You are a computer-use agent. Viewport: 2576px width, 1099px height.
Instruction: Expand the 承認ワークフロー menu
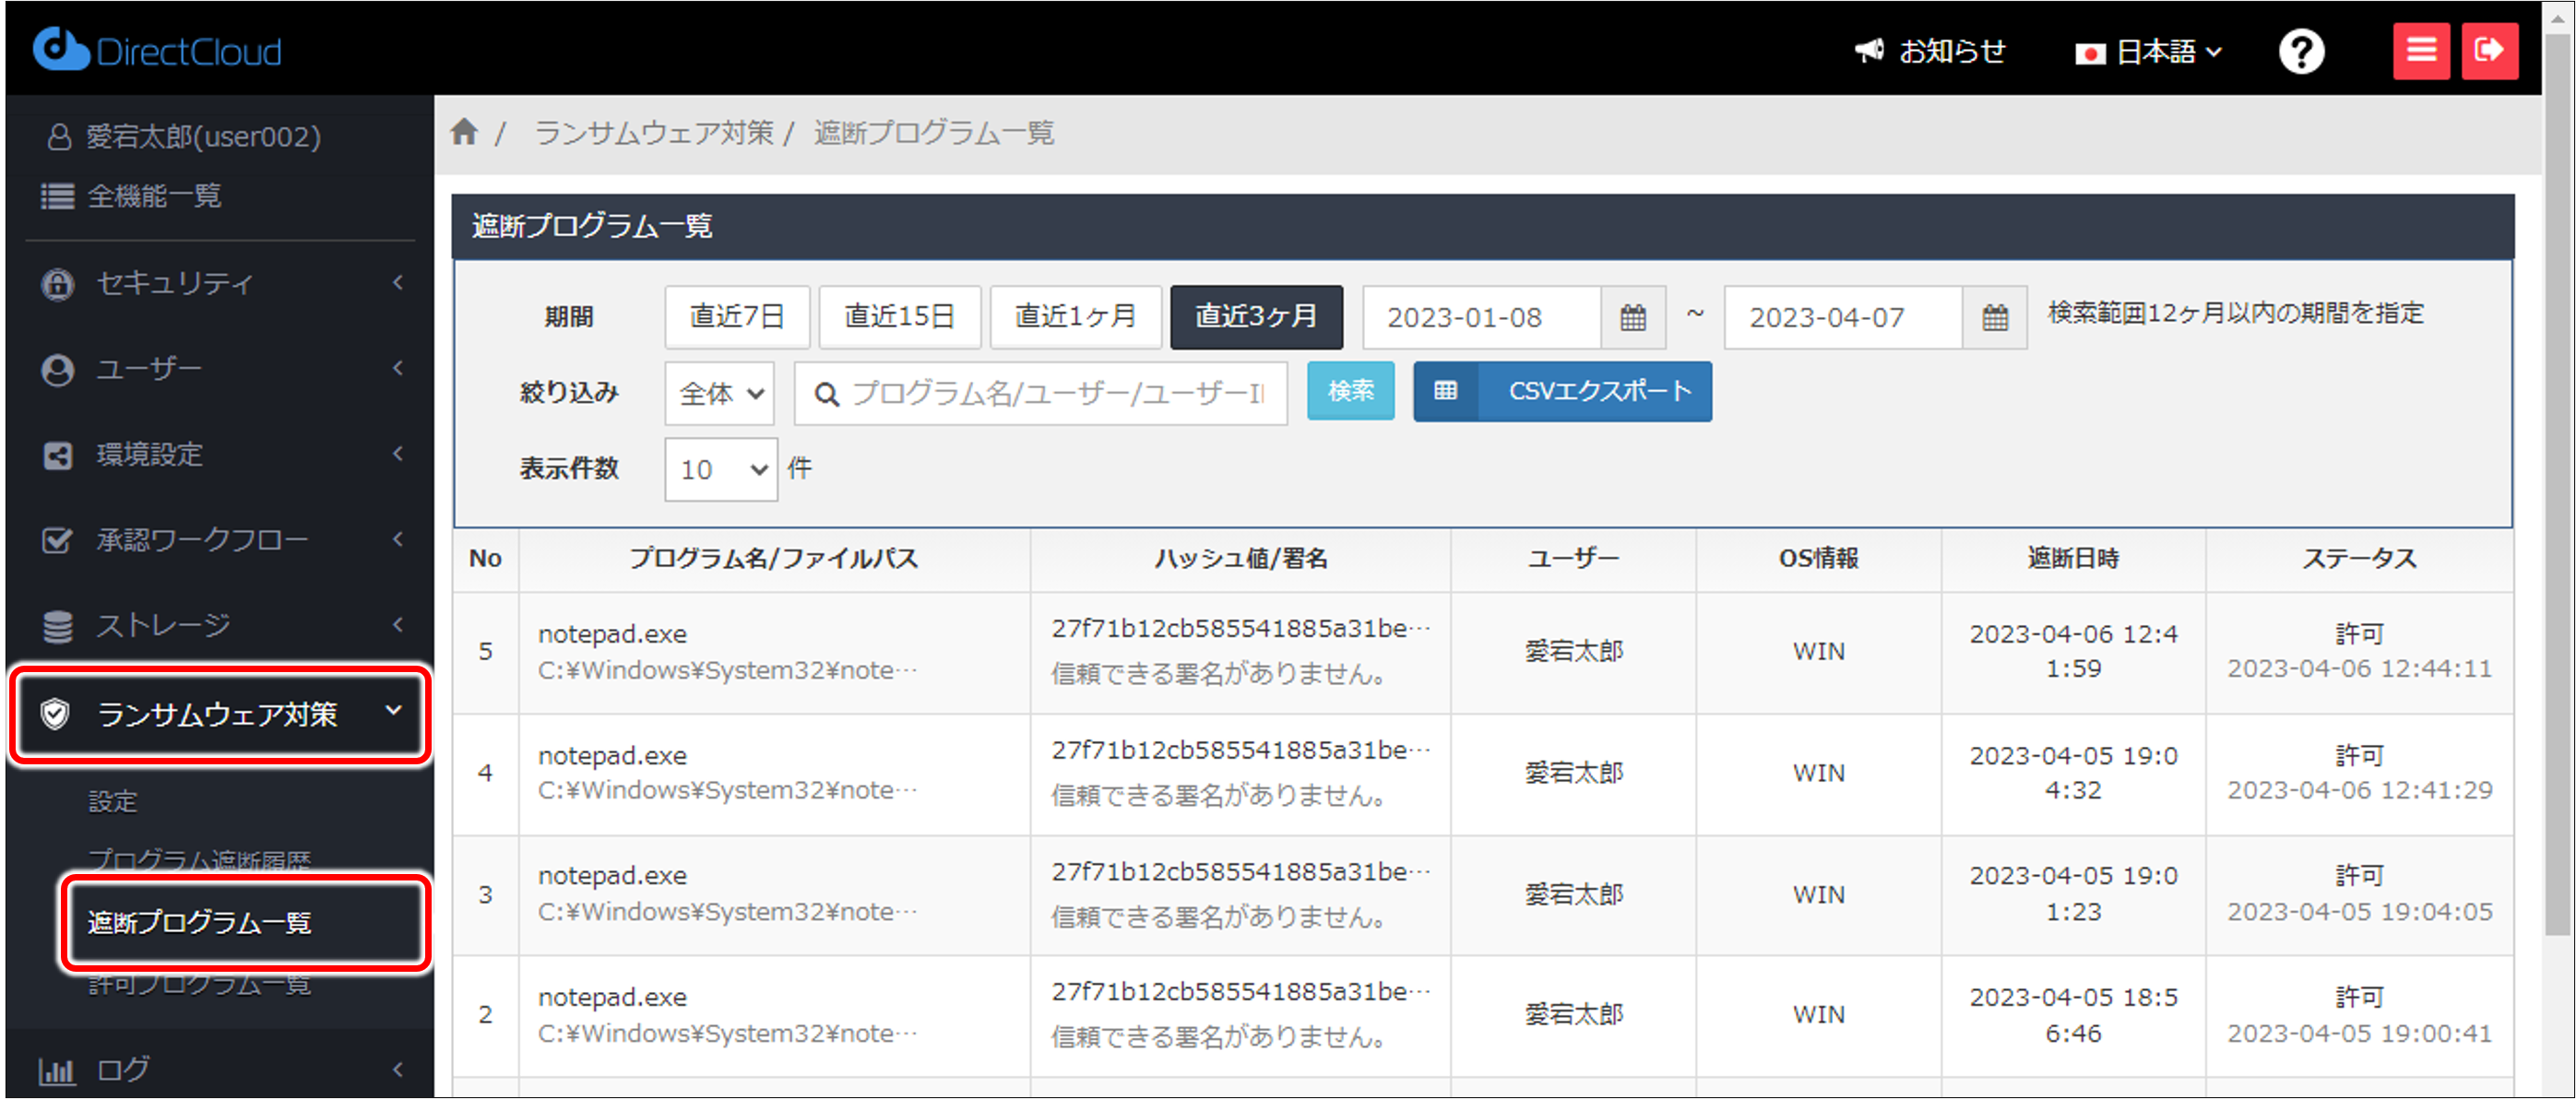[x=398, y=539]
